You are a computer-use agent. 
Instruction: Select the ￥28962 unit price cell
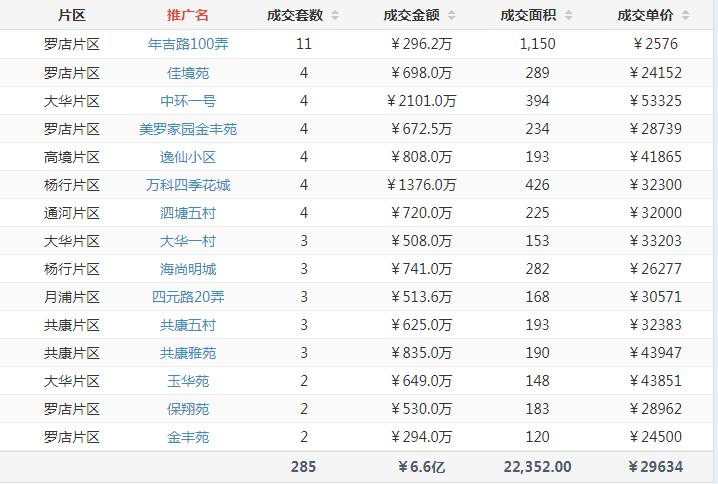point(655,409)
